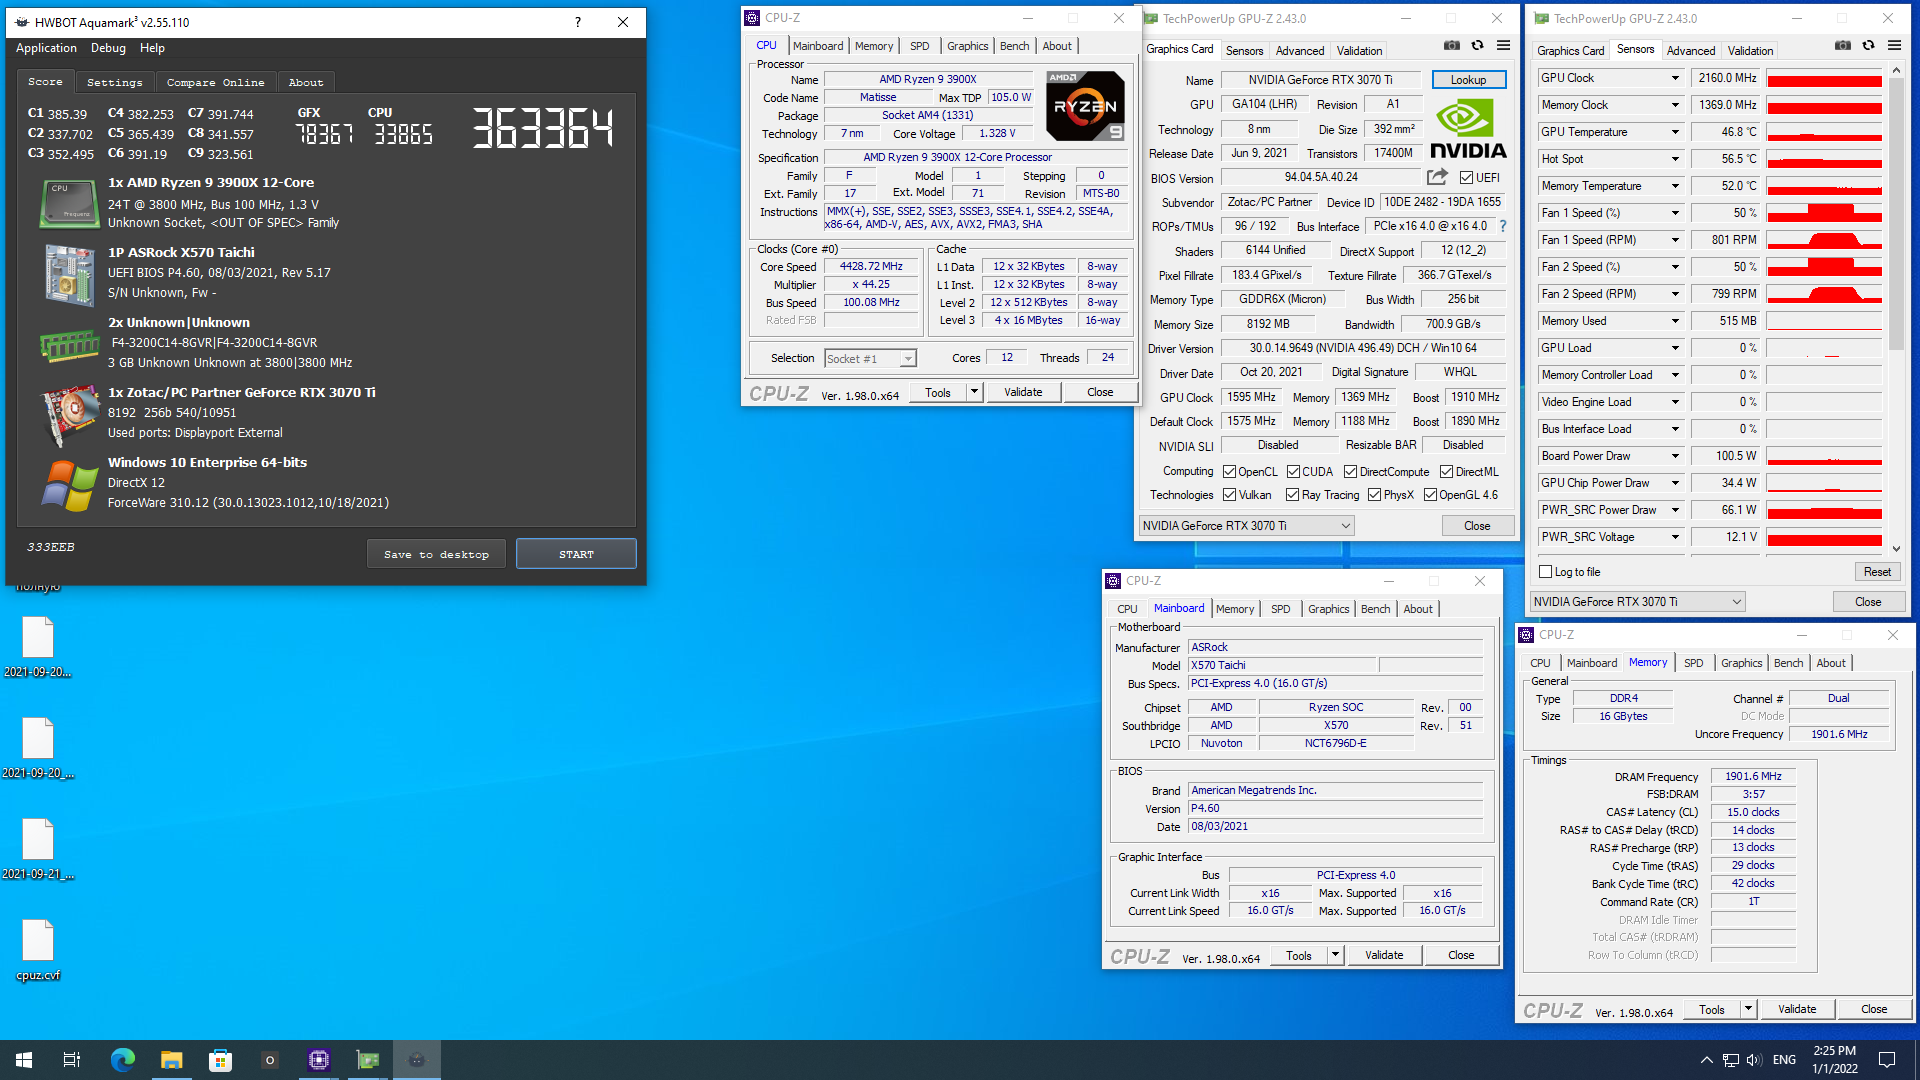Enable Log to file checkbox
1920x1080 pixels.
[1545, 572]
